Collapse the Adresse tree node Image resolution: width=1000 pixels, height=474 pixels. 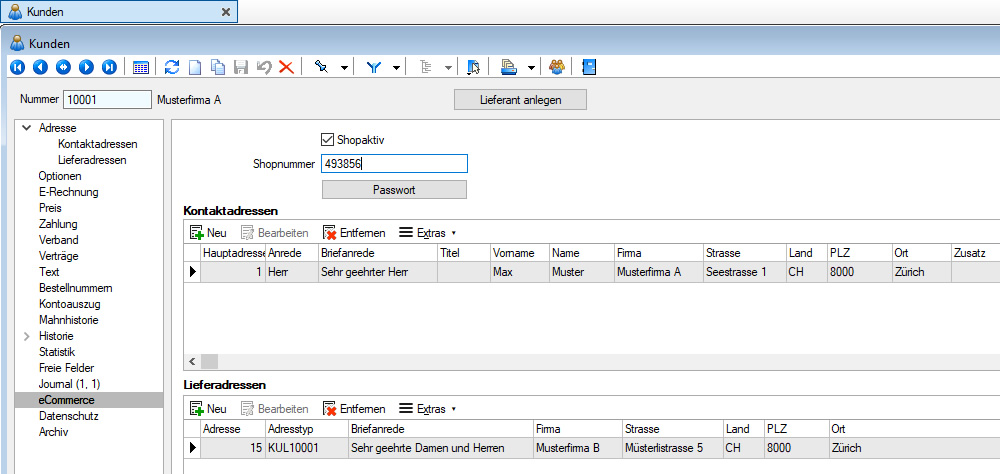25,128
